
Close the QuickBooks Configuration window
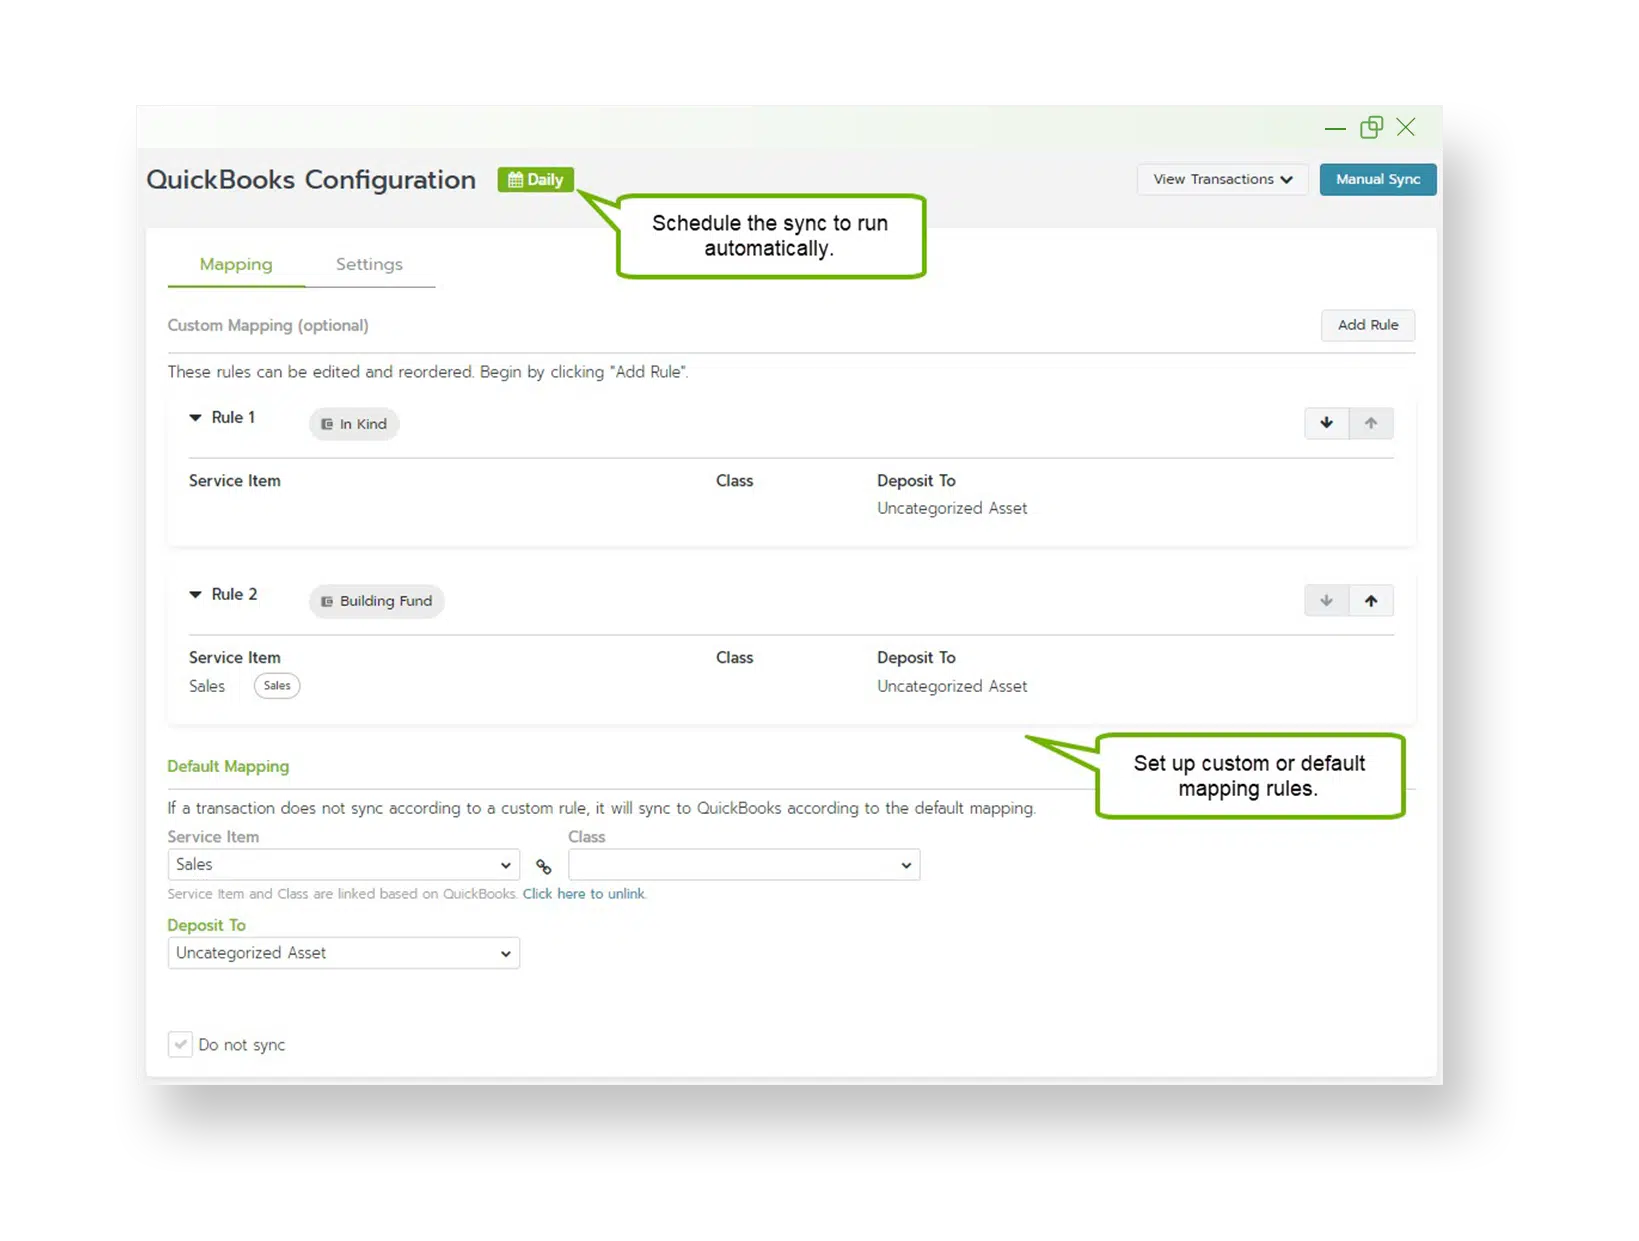[1406, 127]
